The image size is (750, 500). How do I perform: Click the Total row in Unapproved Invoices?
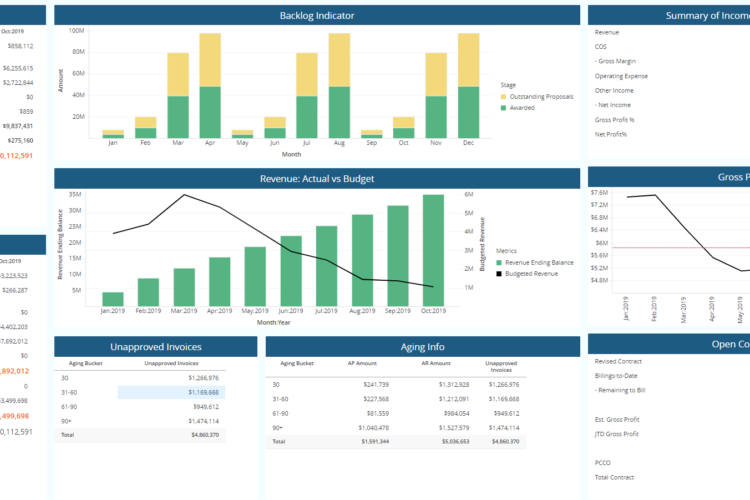point(140,435)
